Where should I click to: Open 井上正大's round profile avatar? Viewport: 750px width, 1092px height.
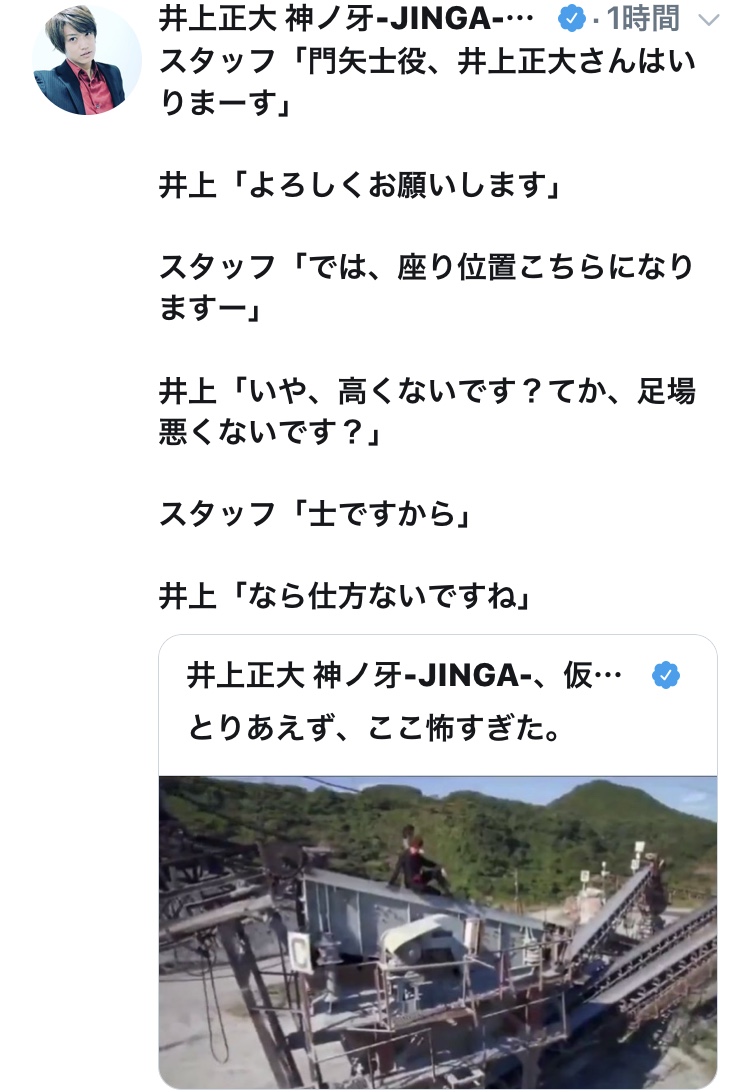tap(86, 60)
